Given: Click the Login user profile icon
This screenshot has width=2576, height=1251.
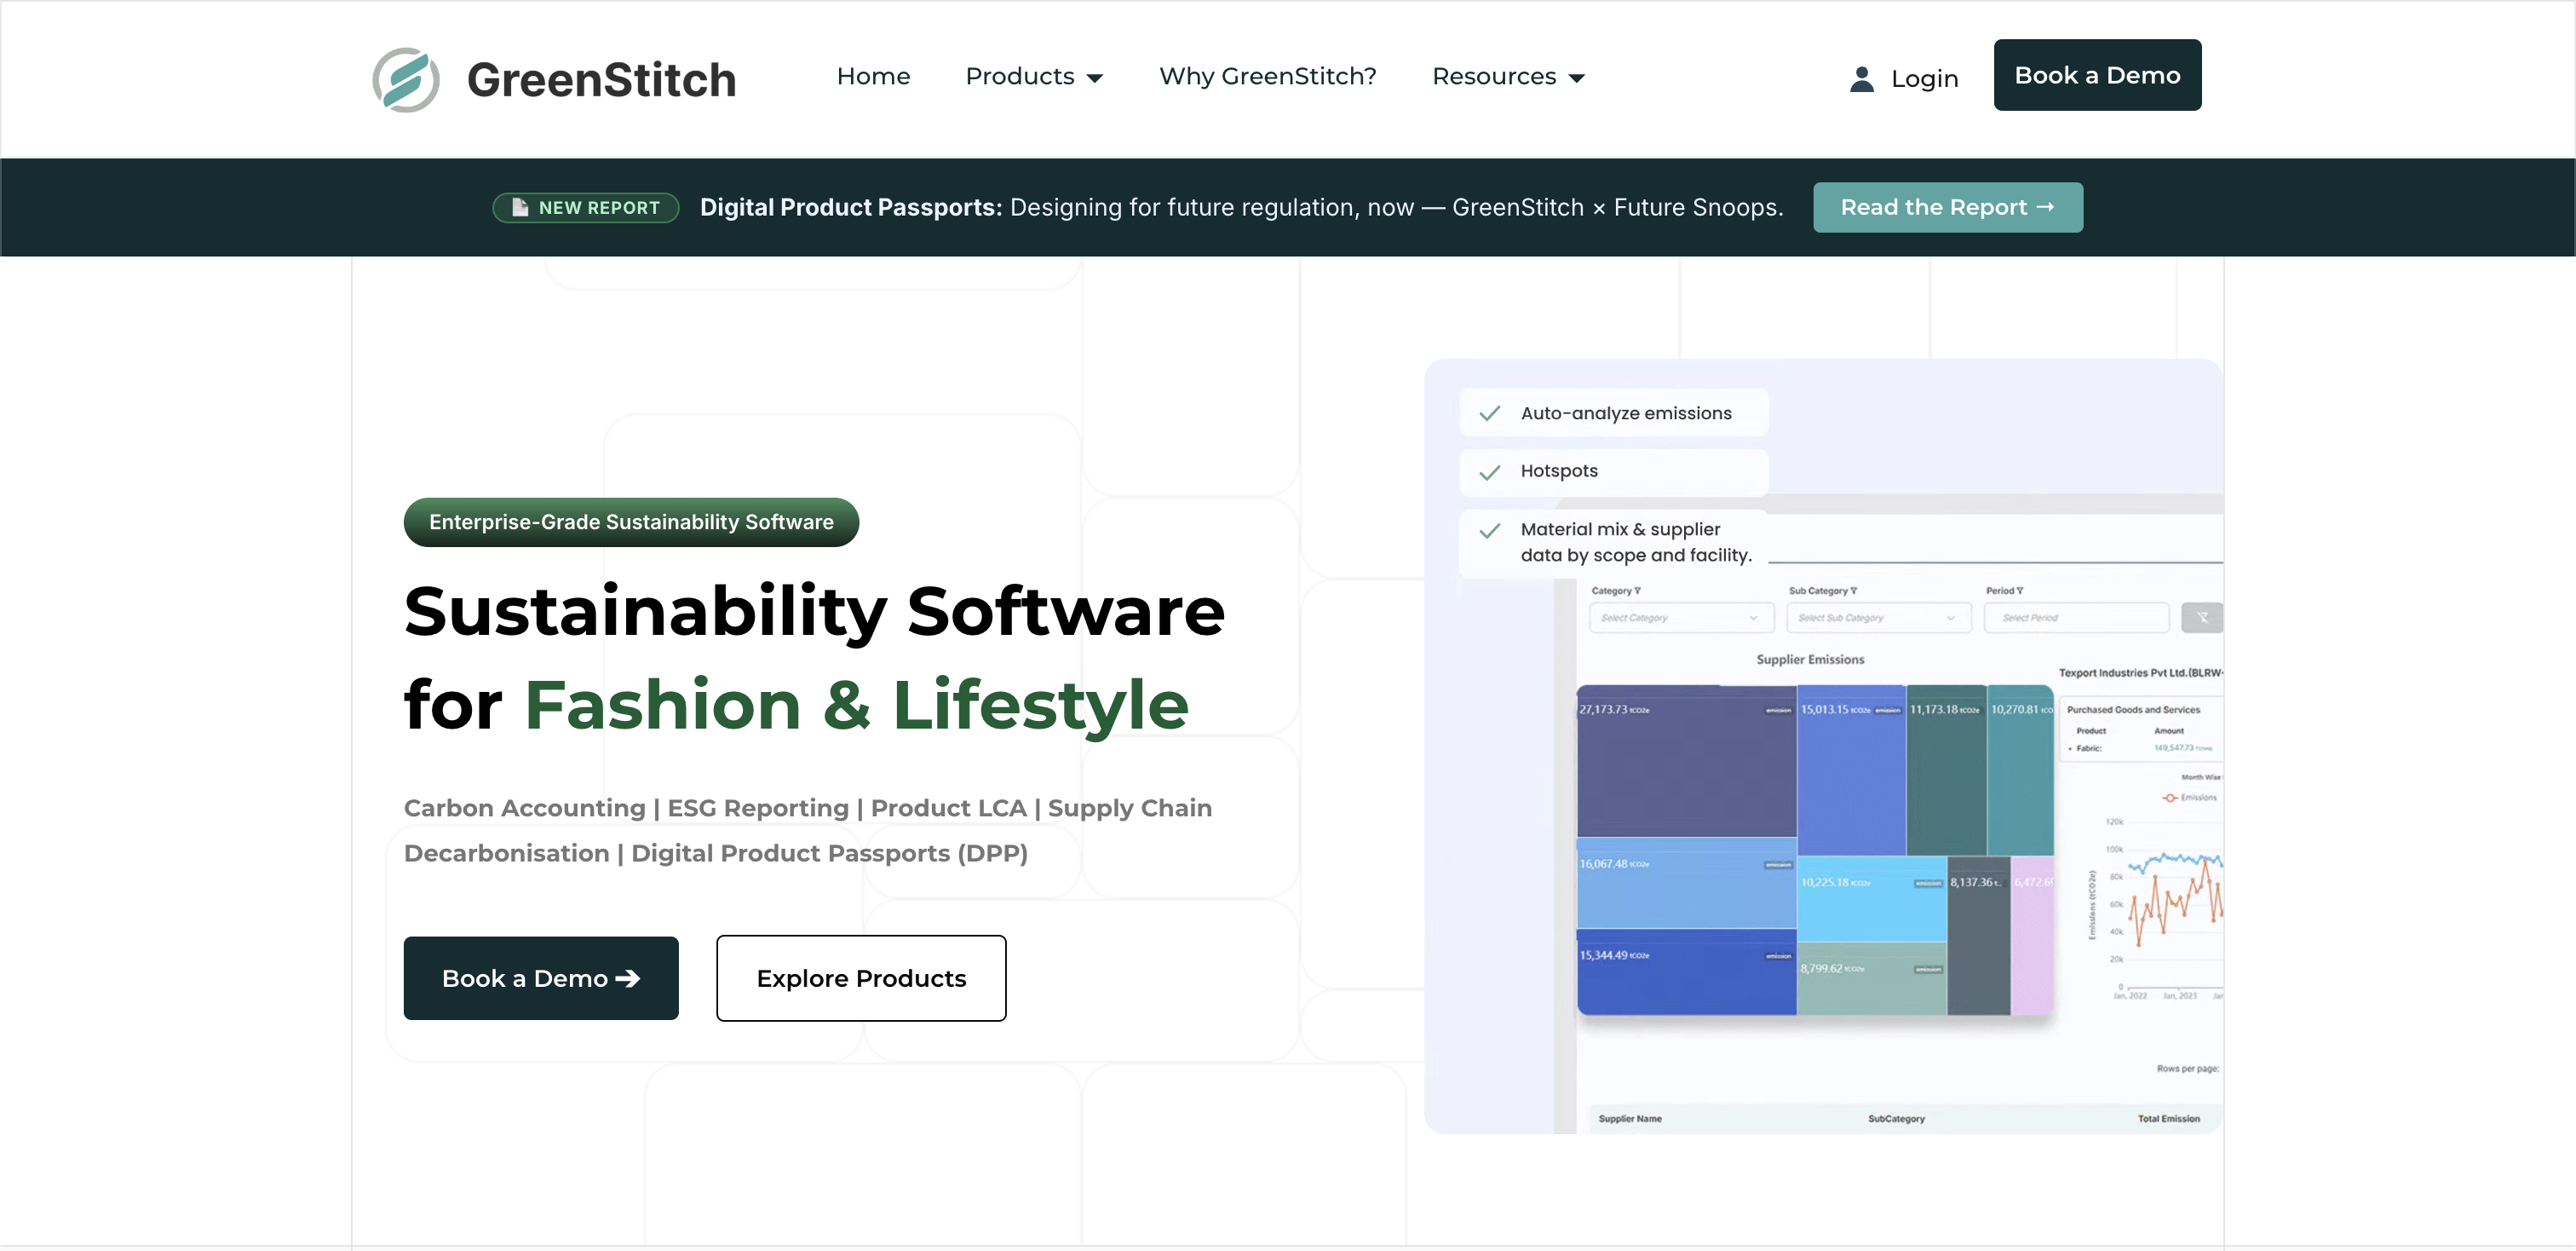Looking at the screenshot, I should [1861, 79].
